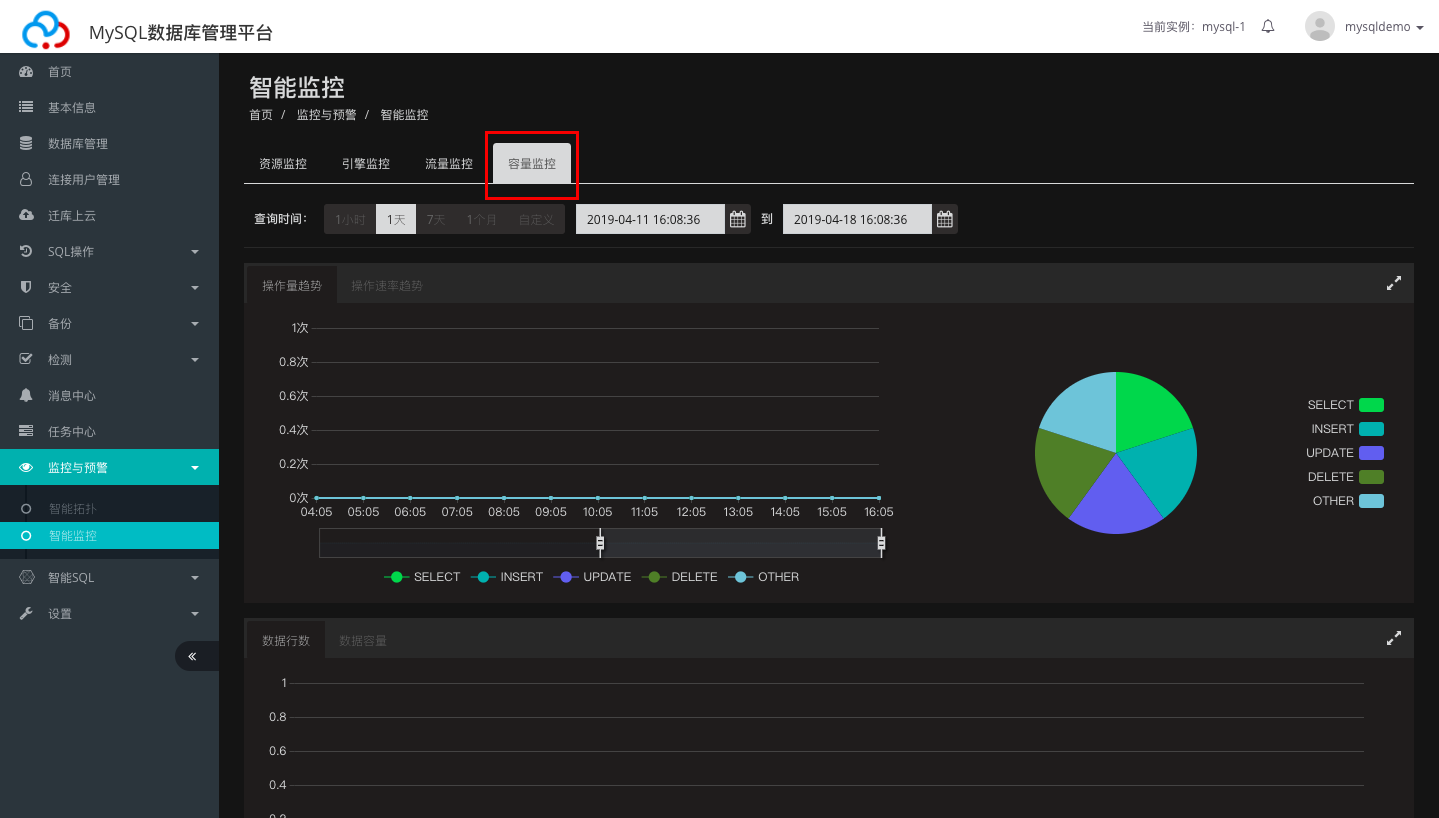Select the 智能拓扑 radio item in sidebar
Image resolution: width=1439 pixels, height=818 pixels.
(27, 509)
